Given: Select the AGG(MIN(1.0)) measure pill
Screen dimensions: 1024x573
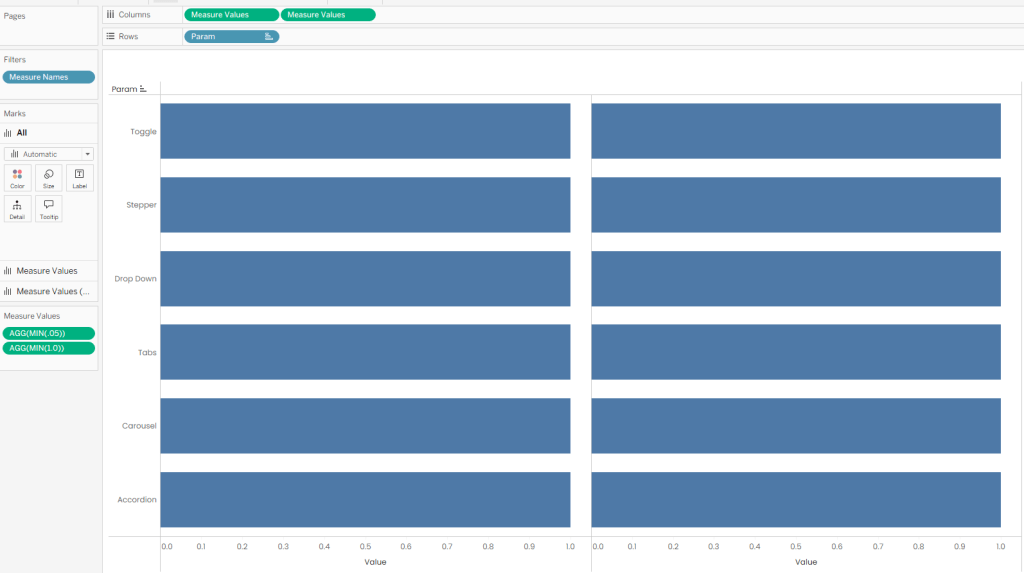Looking at the screenshot, I should [x=49, y=348].
